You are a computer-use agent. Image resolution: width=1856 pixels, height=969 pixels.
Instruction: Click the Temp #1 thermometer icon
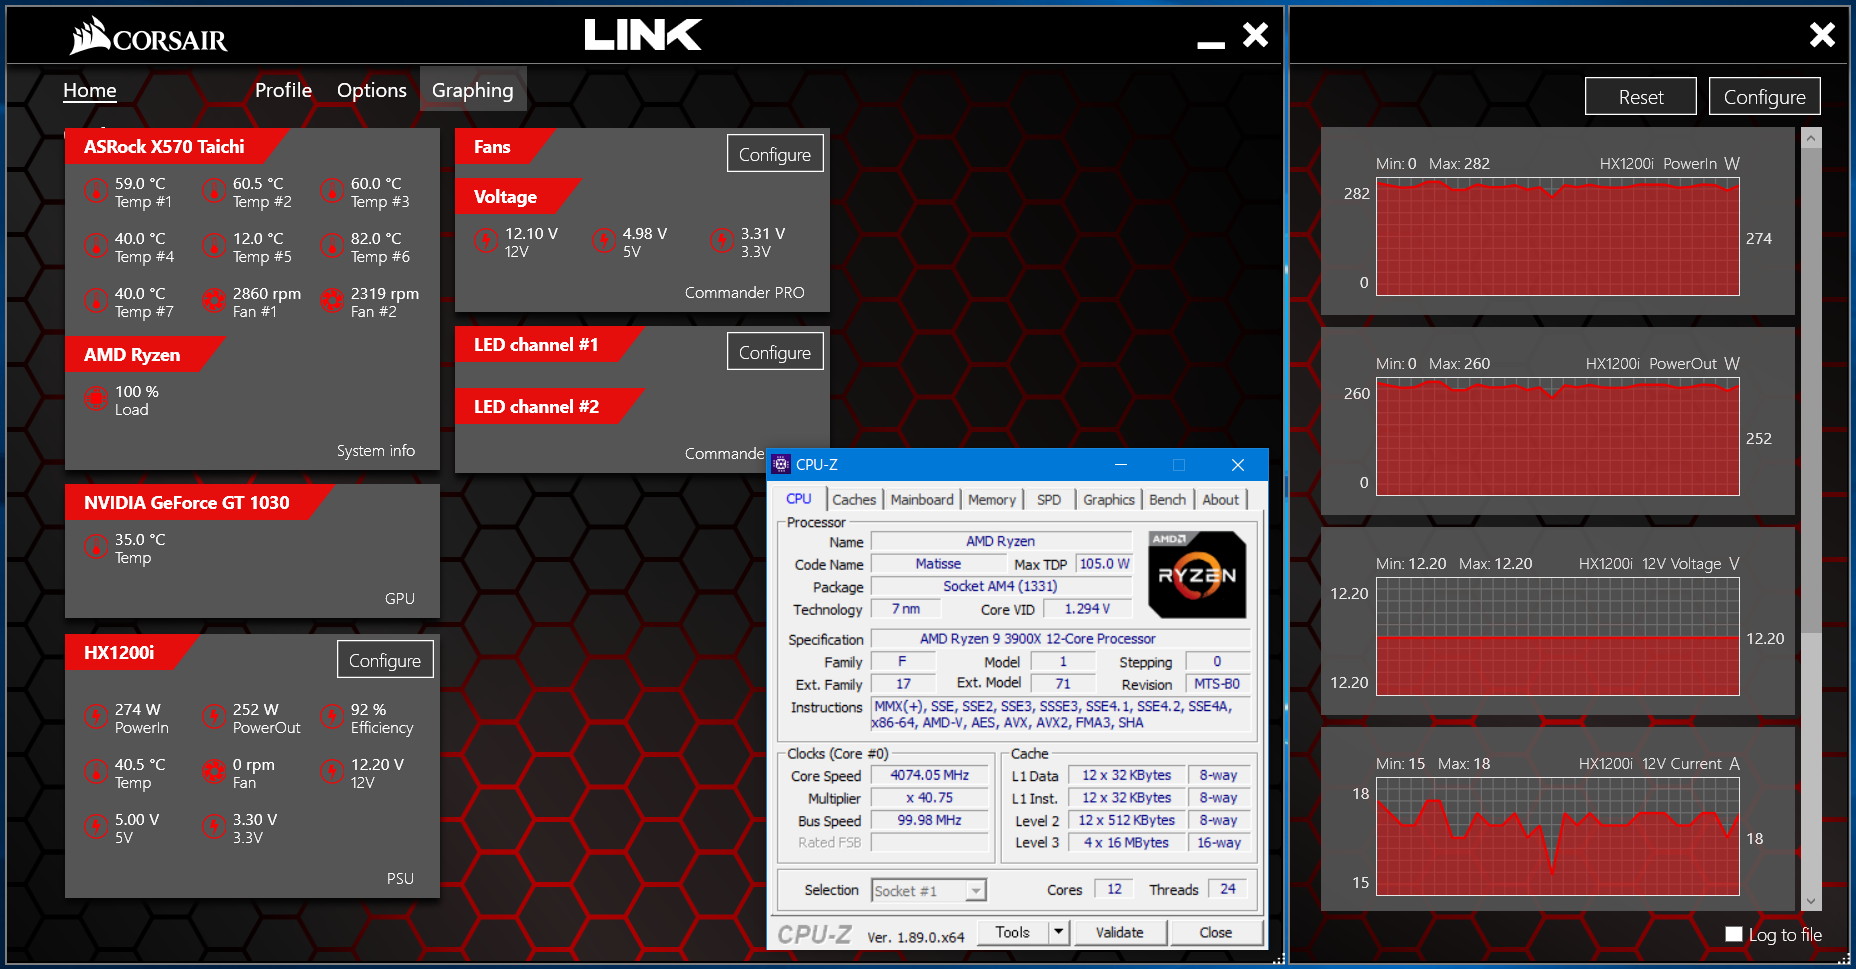coord(95,190)
